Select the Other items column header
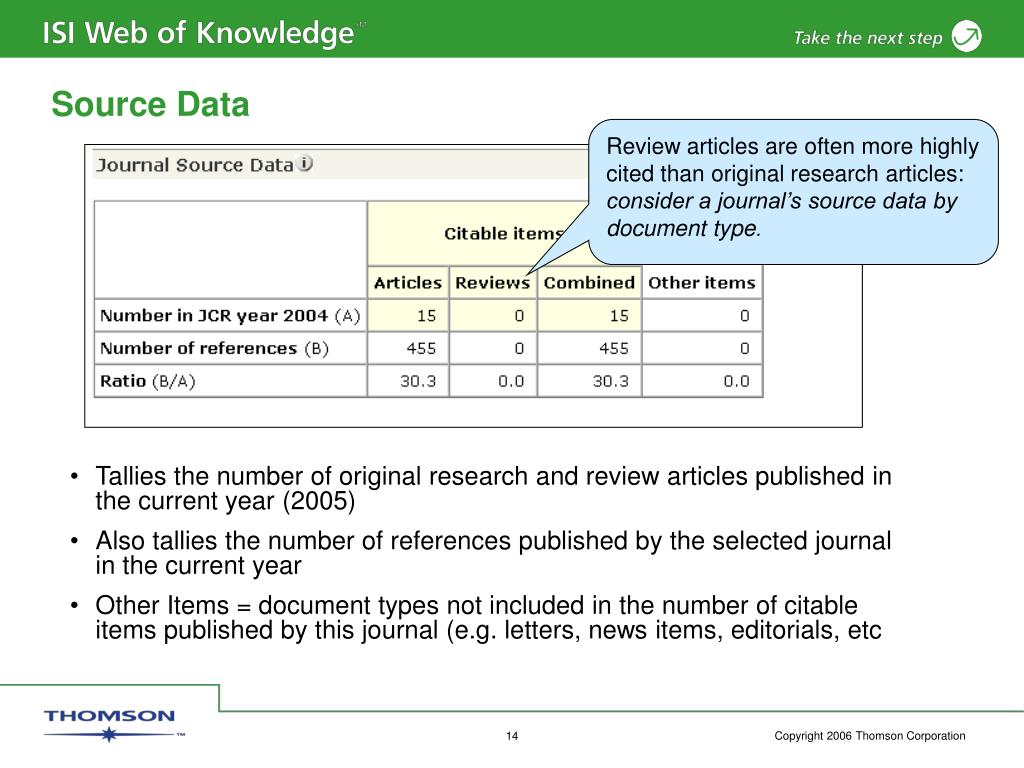Image resolution: width=1024 pixels, height=768 pixels. tap(702, 283)
